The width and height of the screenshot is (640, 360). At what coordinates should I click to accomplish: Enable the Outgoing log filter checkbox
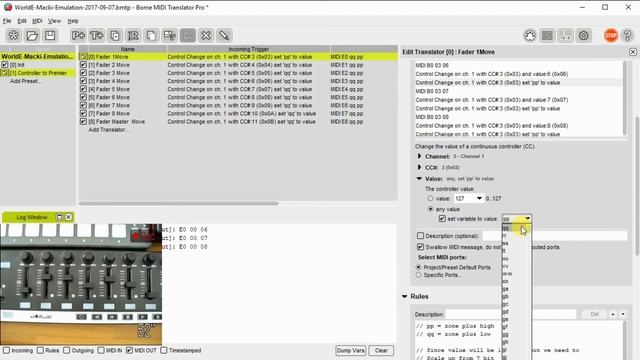[x=67, y=350]
